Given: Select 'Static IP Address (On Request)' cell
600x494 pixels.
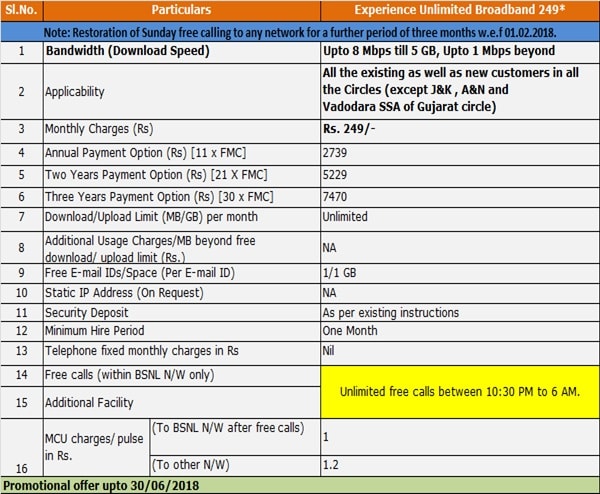Looking at the screenshot, I should (x=182, y=293).
